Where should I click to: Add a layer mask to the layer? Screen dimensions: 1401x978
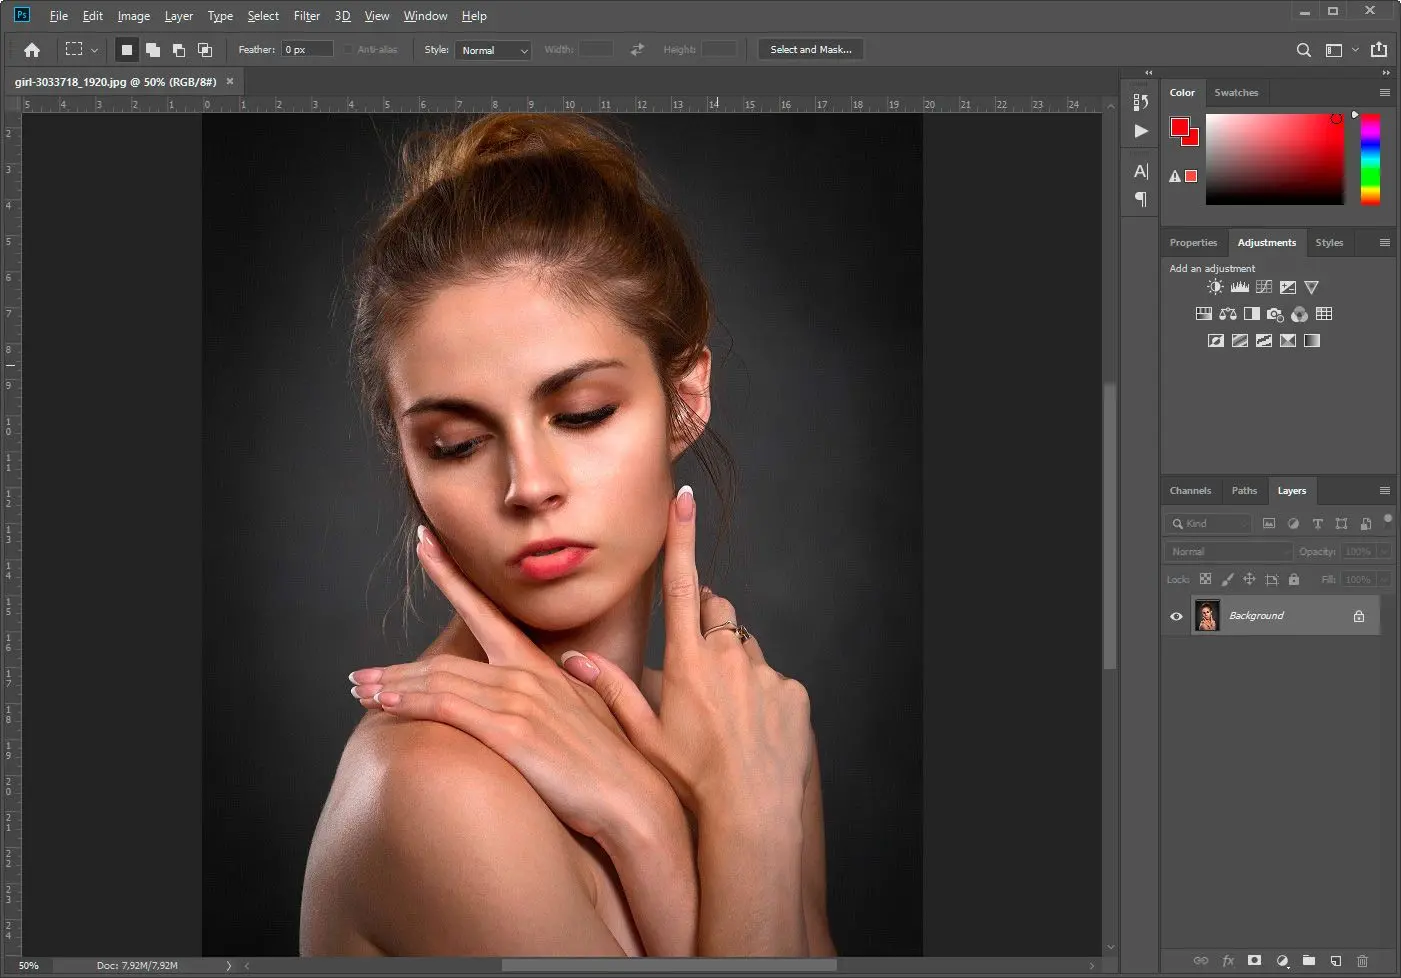(x=1254, y=960)
